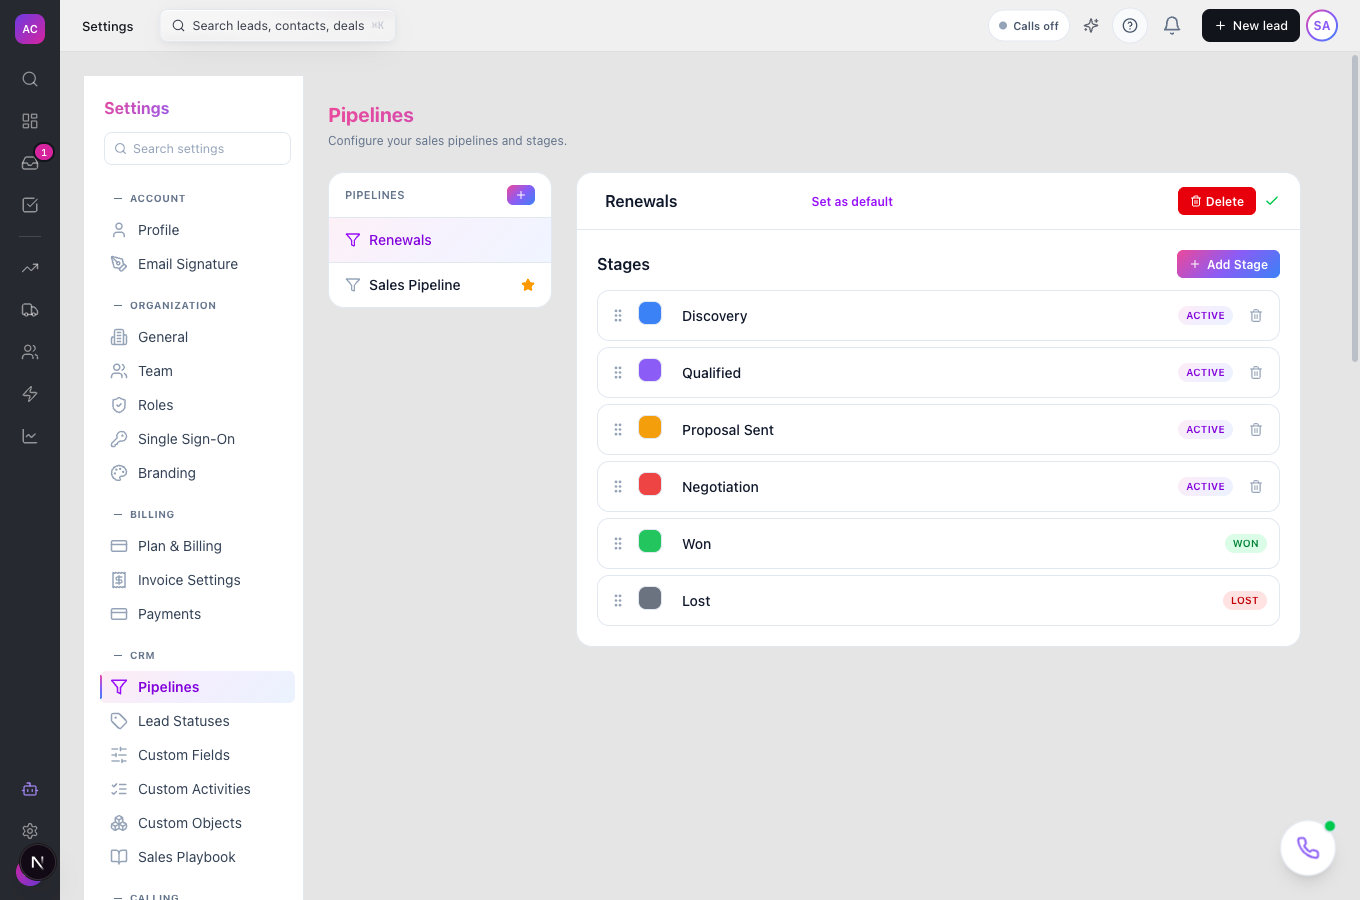Delete the Discovery stage with its trash icon

[1256, 316]
